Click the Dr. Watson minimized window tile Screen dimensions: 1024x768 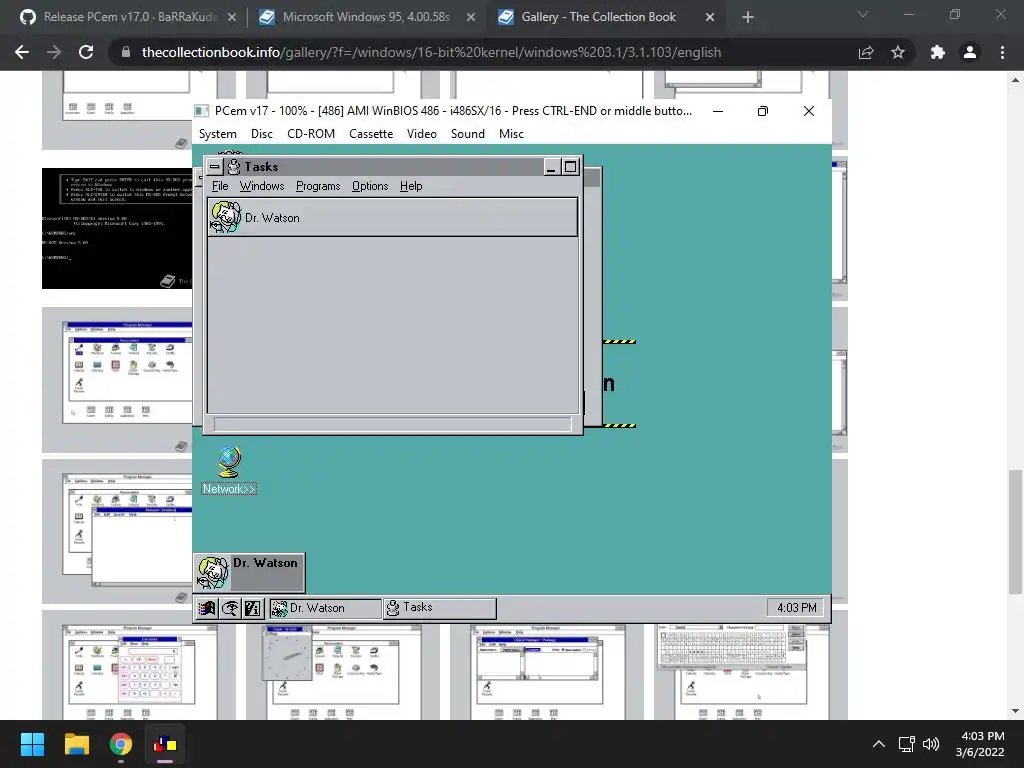coord(249,572)
